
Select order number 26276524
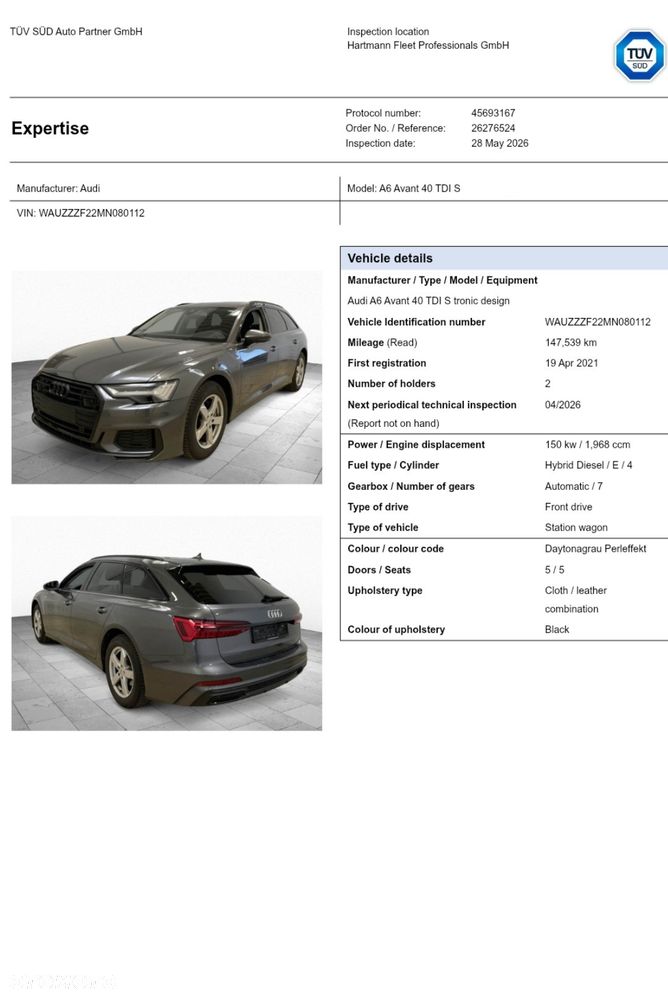click(493, 128)
